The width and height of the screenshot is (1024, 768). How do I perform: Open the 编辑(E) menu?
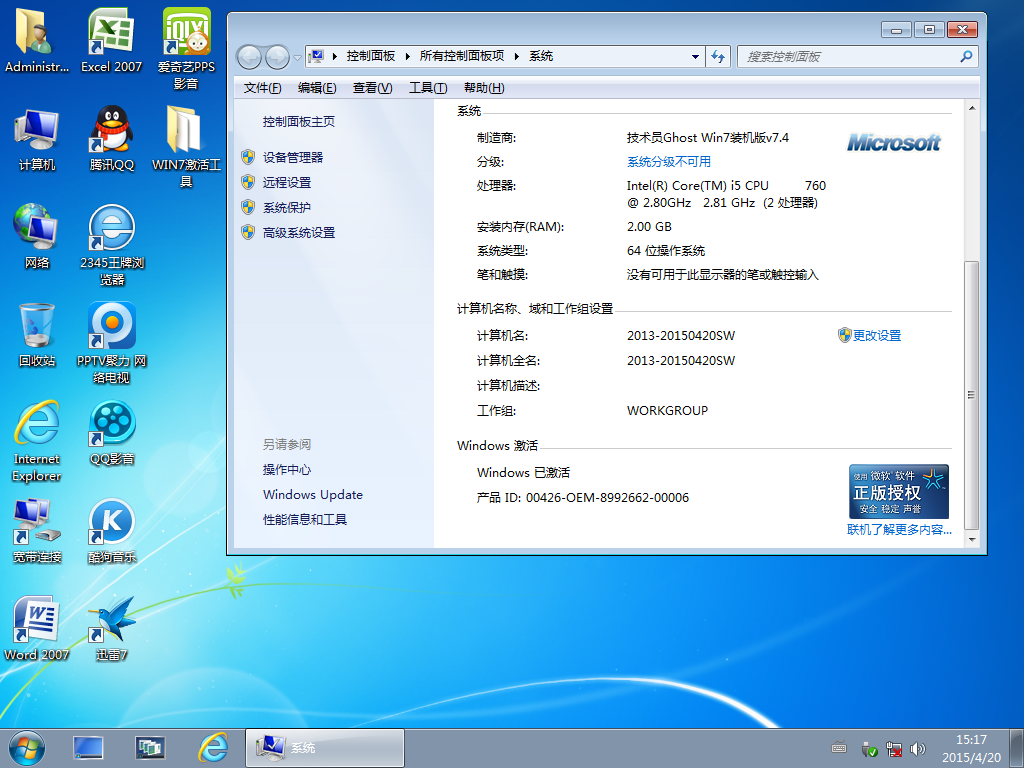(x=317, y=88)
